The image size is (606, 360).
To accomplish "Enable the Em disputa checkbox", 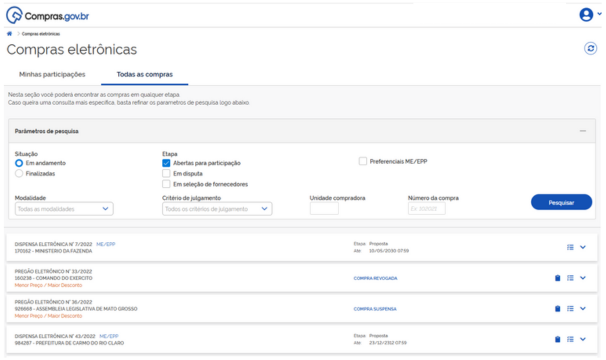I will click(x=166, y=173).
